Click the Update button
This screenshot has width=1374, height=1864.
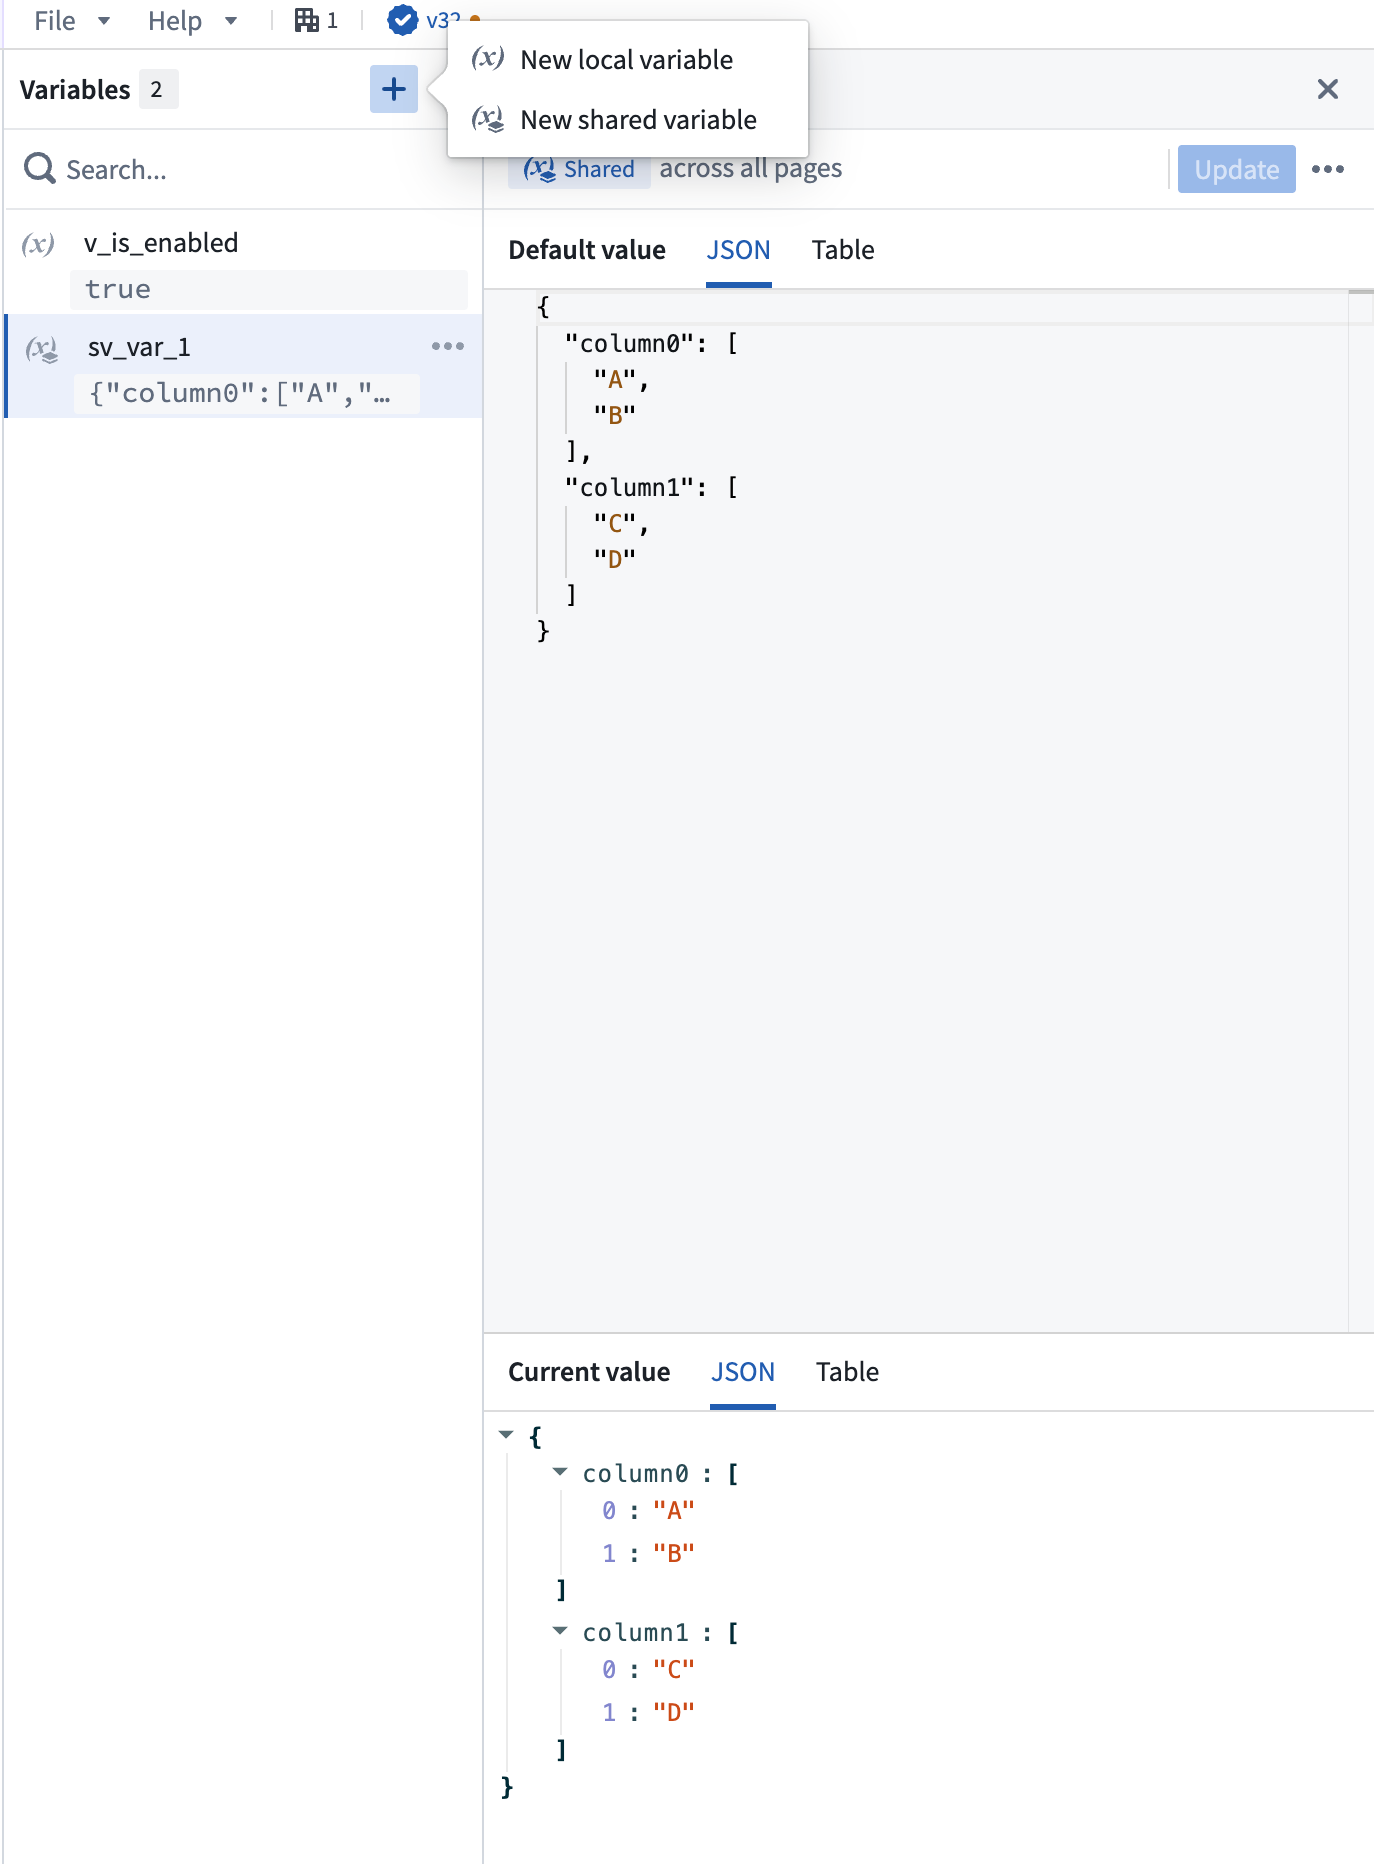pos(1237,169)
